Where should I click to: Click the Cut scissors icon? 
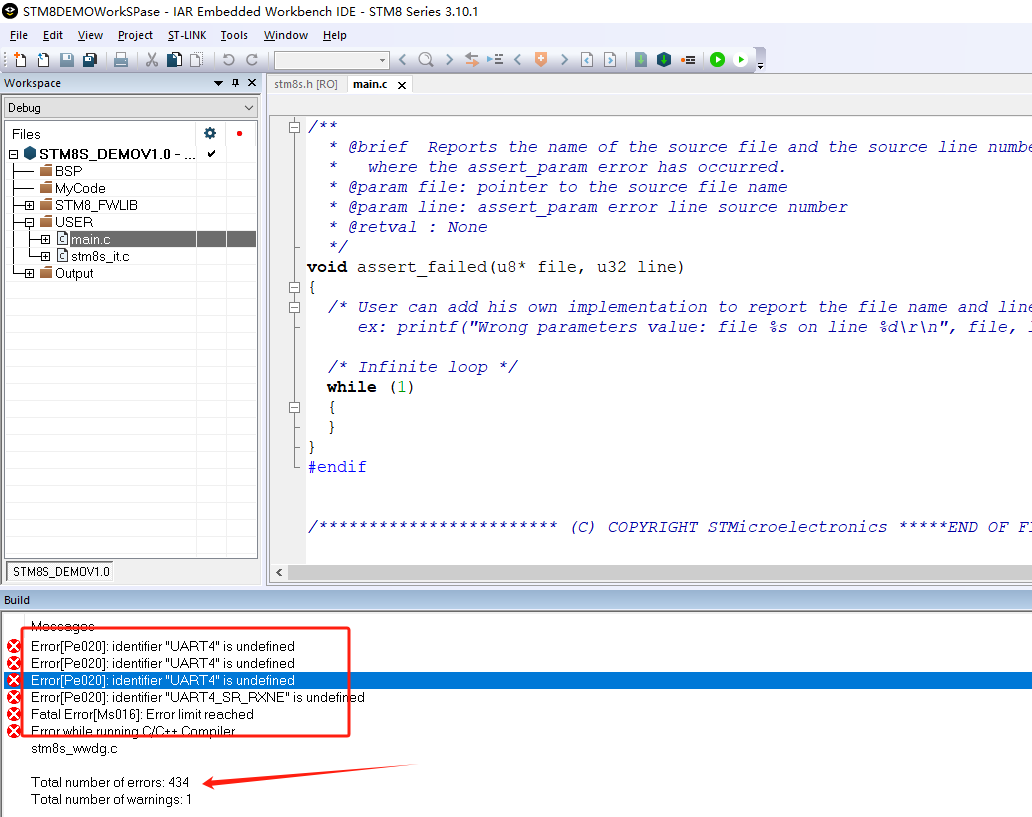click(151, 60)
